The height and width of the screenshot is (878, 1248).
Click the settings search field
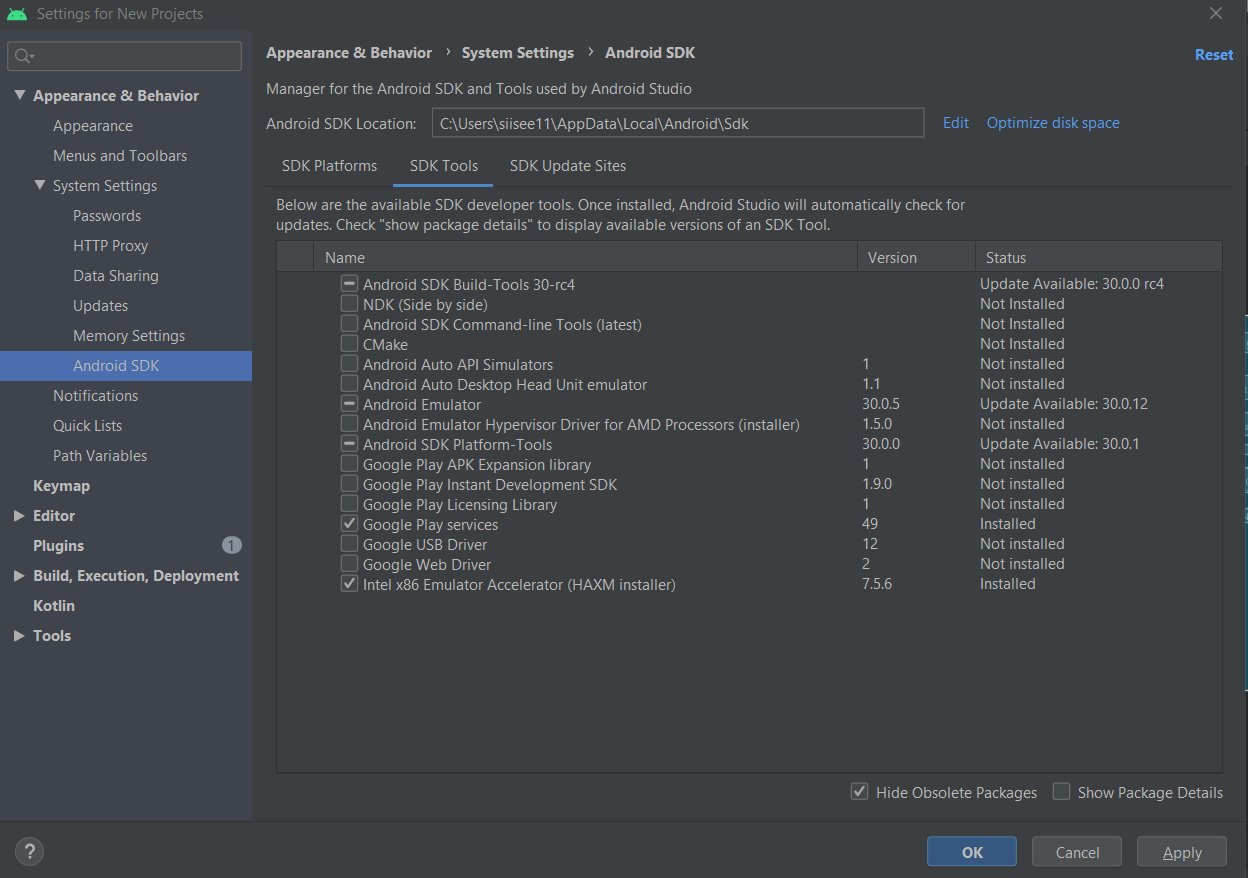point(125,56)
